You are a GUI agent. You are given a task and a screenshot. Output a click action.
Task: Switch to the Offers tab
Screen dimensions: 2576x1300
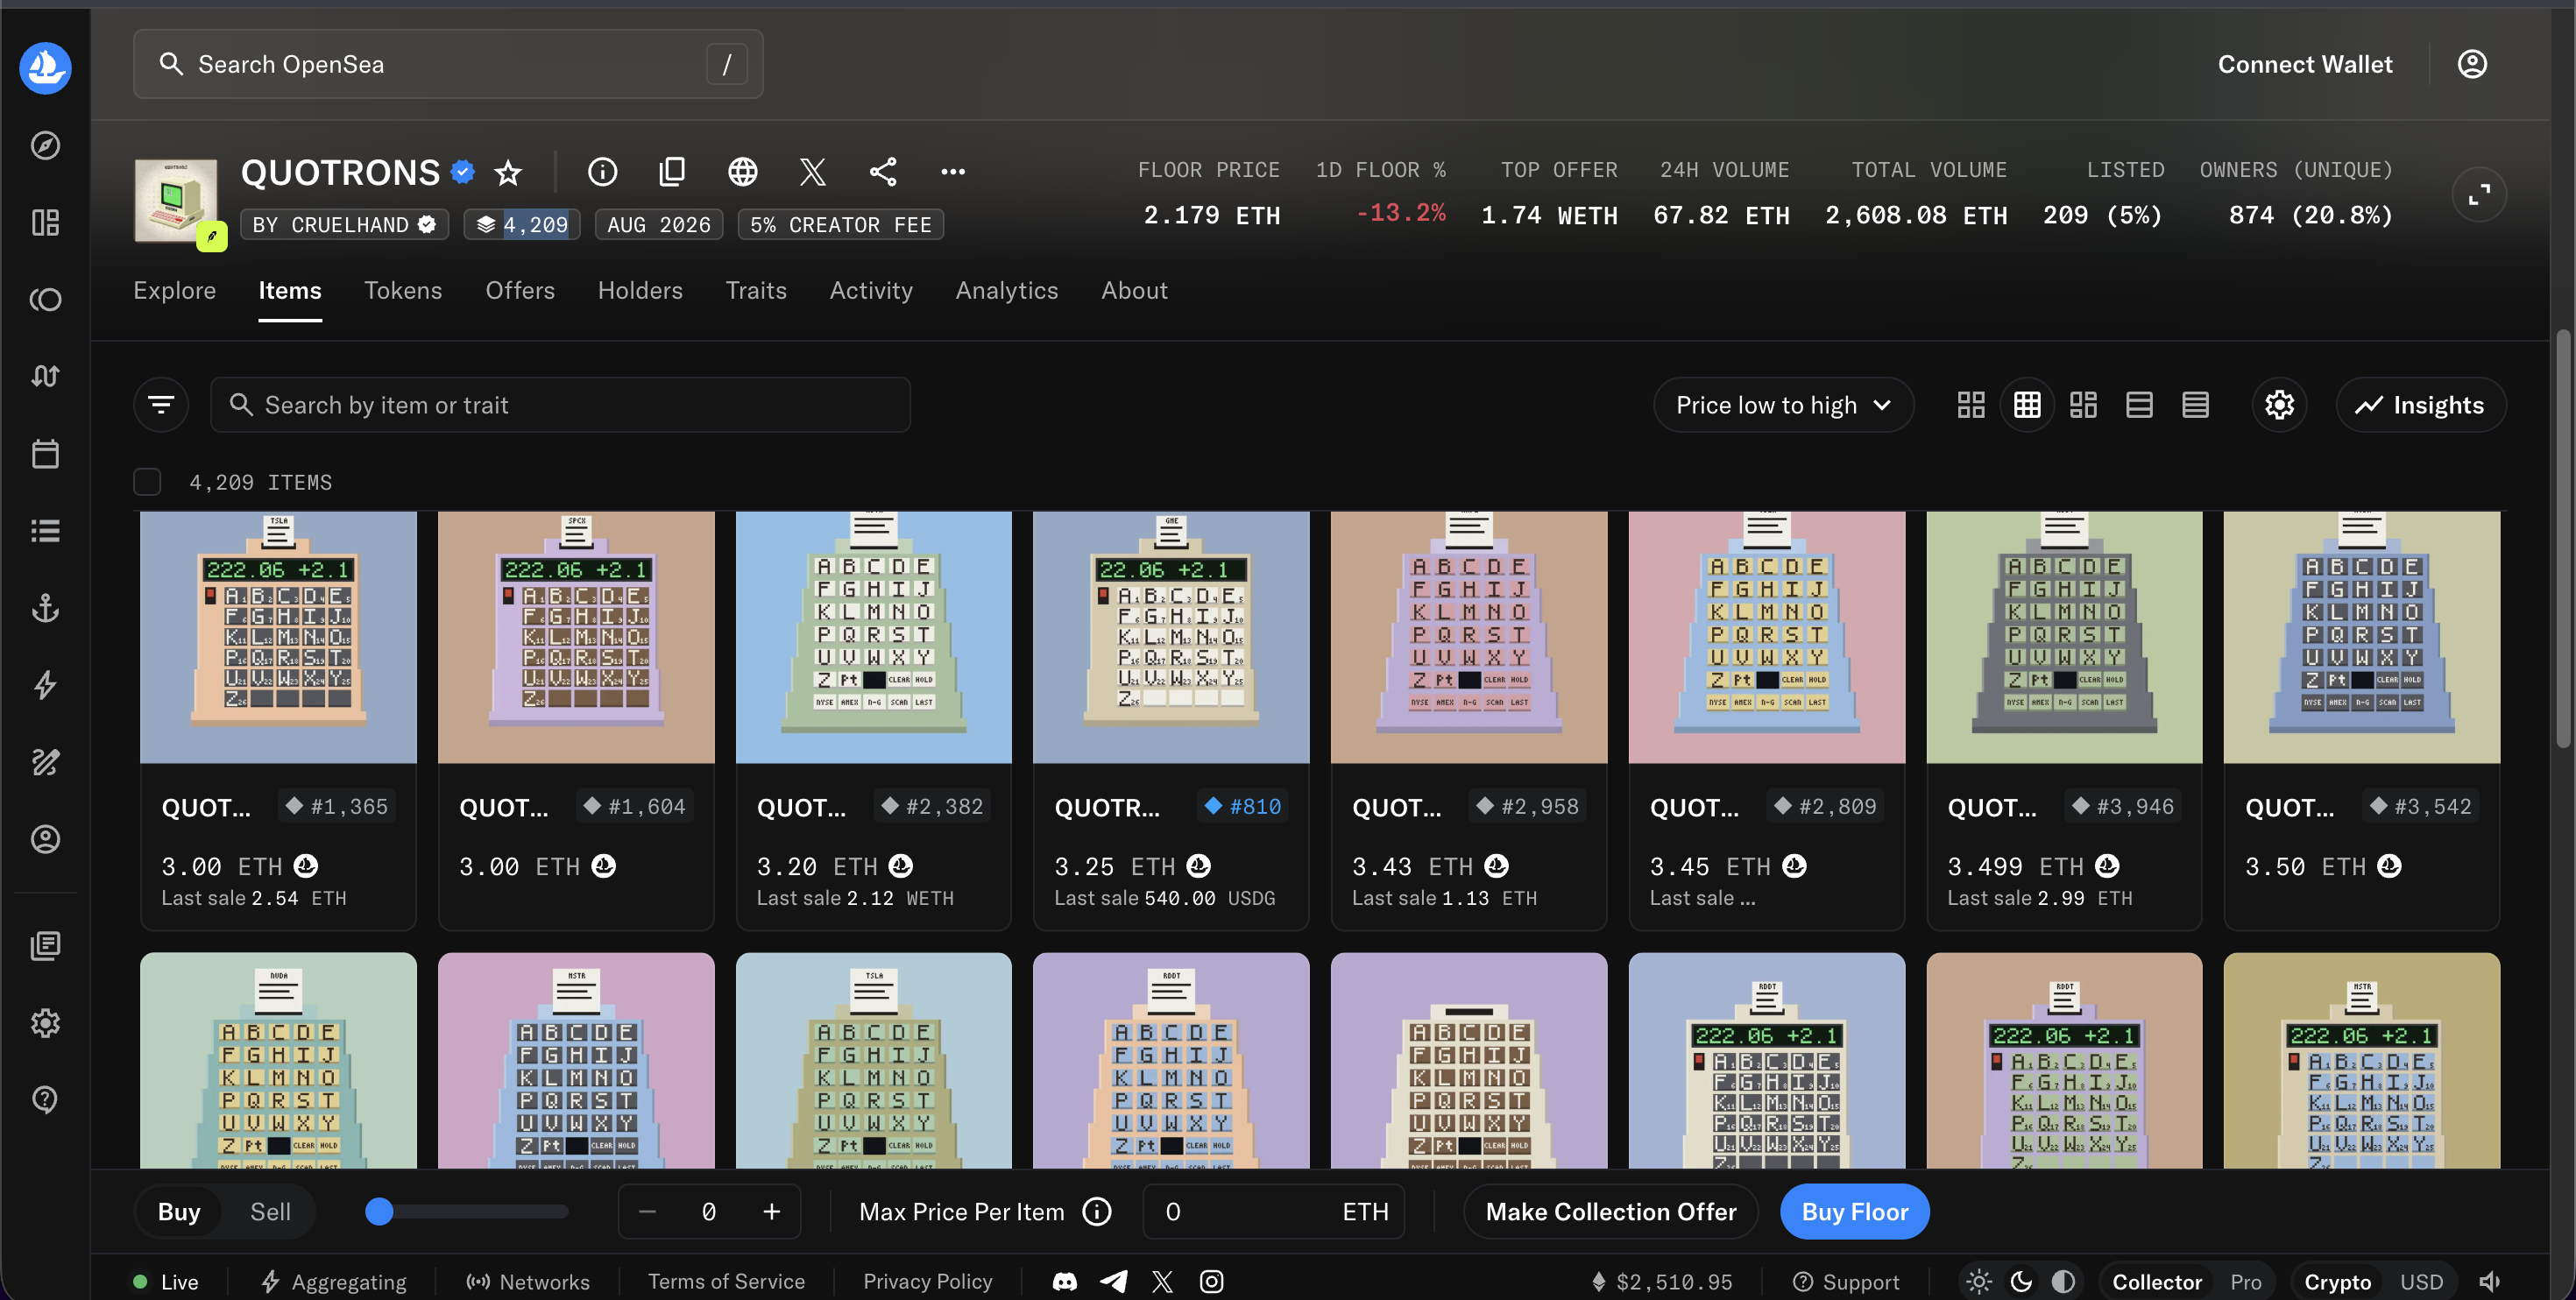(520, 291)
